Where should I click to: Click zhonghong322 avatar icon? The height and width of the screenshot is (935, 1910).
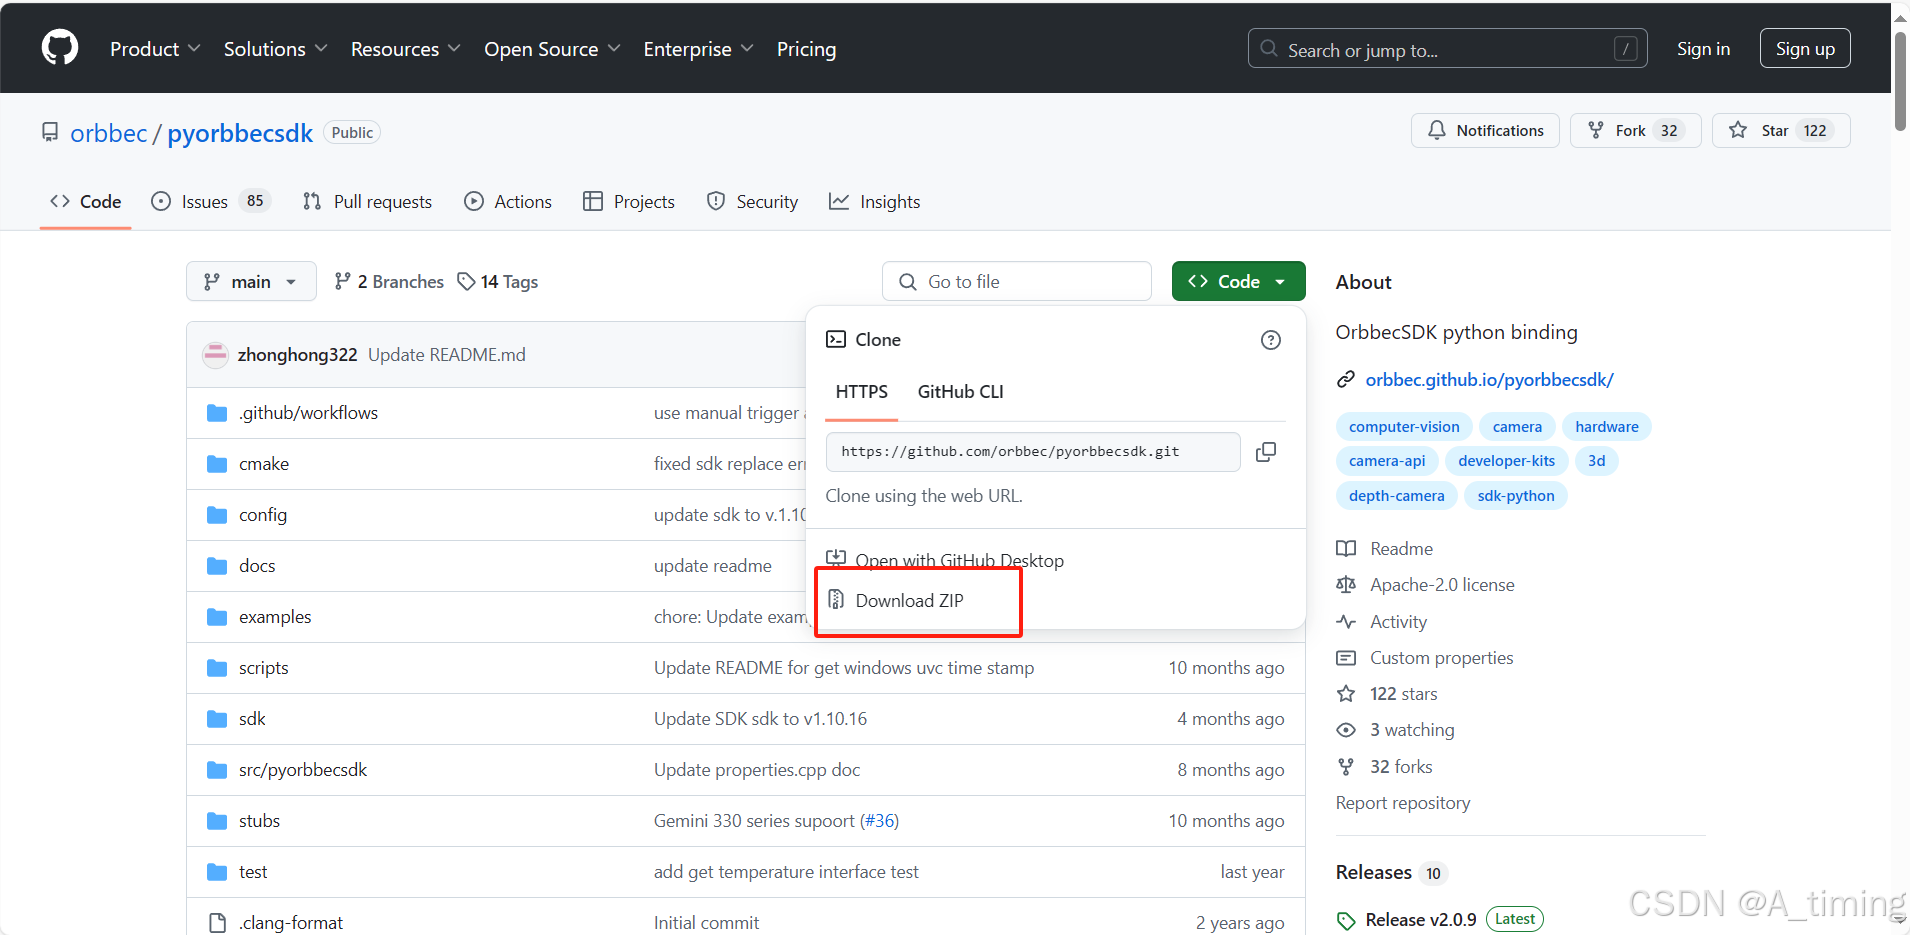pyautogui.click(x=215, y=355)
